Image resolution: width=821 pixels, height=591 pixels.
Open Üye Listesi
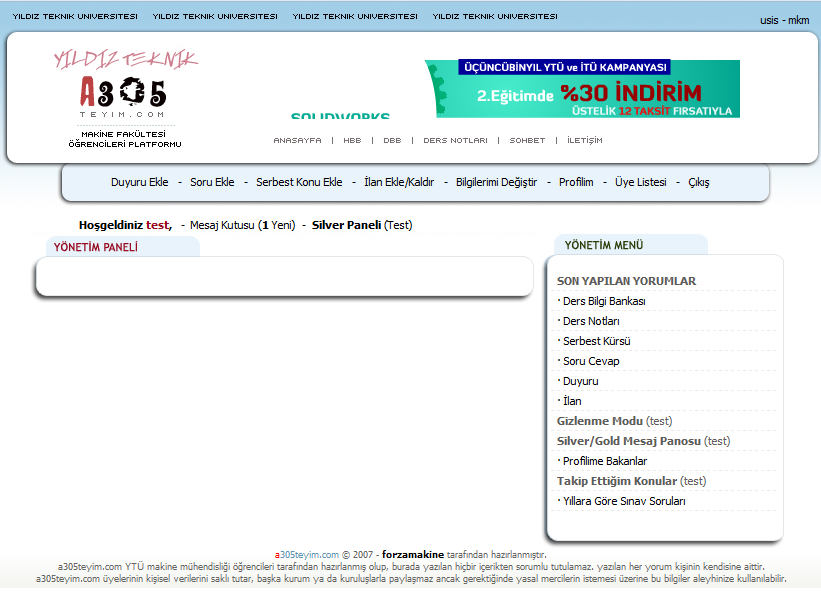640,182
